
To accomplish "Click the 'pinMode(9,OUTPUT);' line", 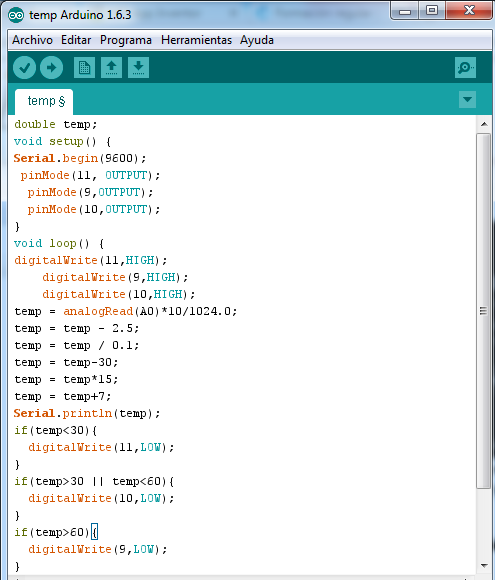I will pos(90,193).
